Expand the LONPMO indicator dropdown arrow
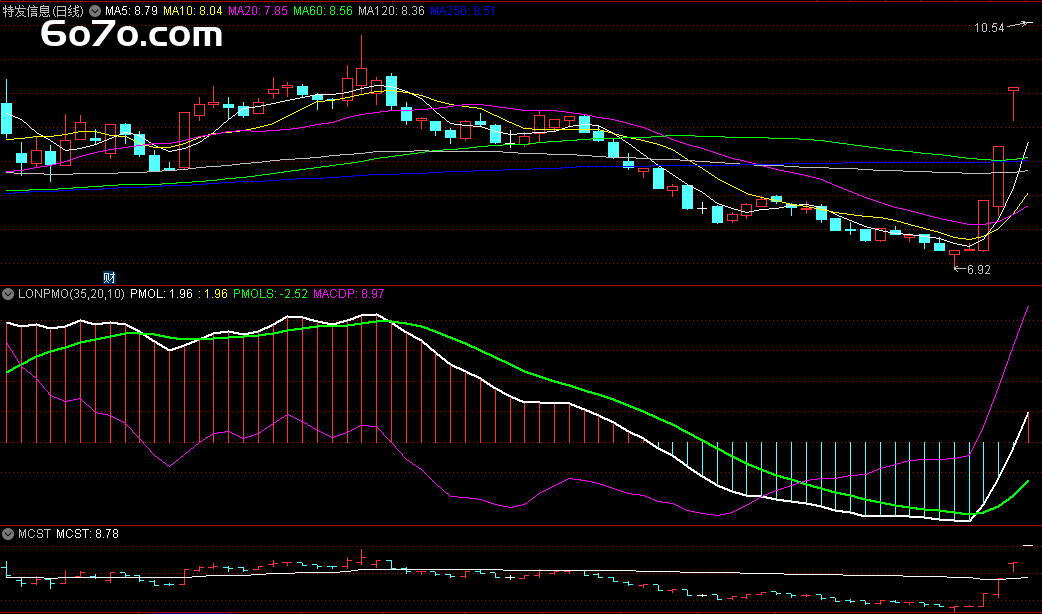 9,294
